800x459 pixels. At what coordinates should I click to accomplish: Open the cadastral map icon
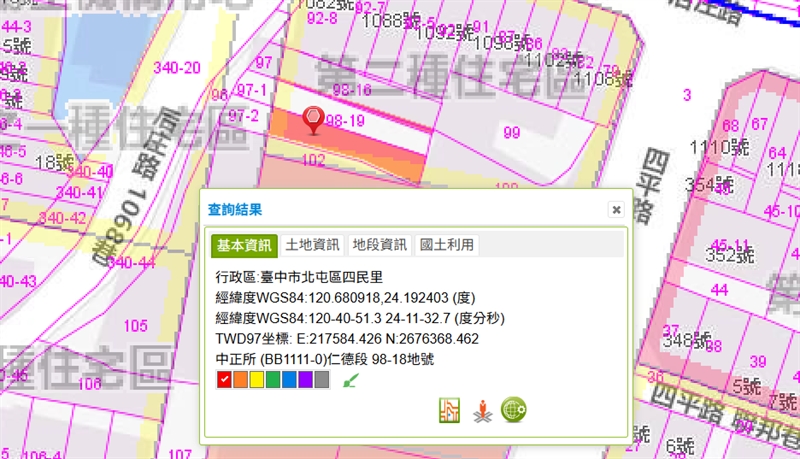coord(450,410)
